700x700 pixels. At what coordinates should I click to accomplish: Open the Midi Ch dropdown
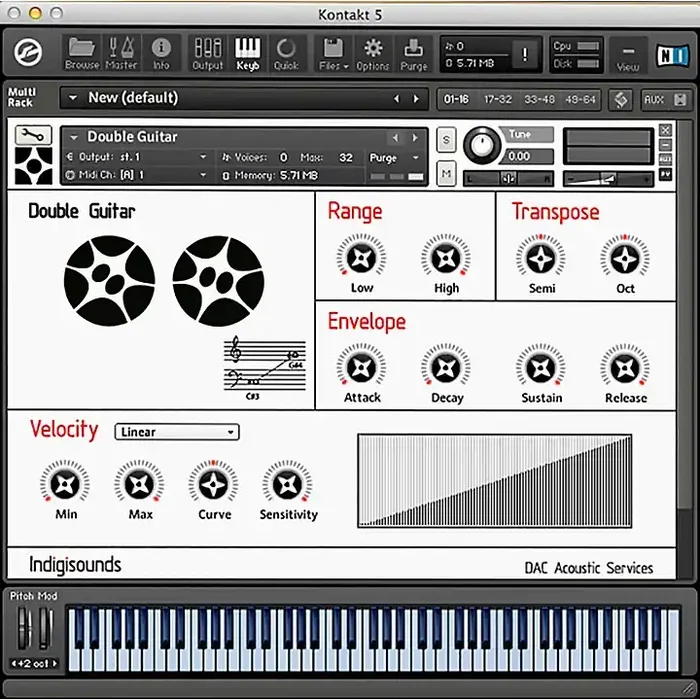[137, 175]
